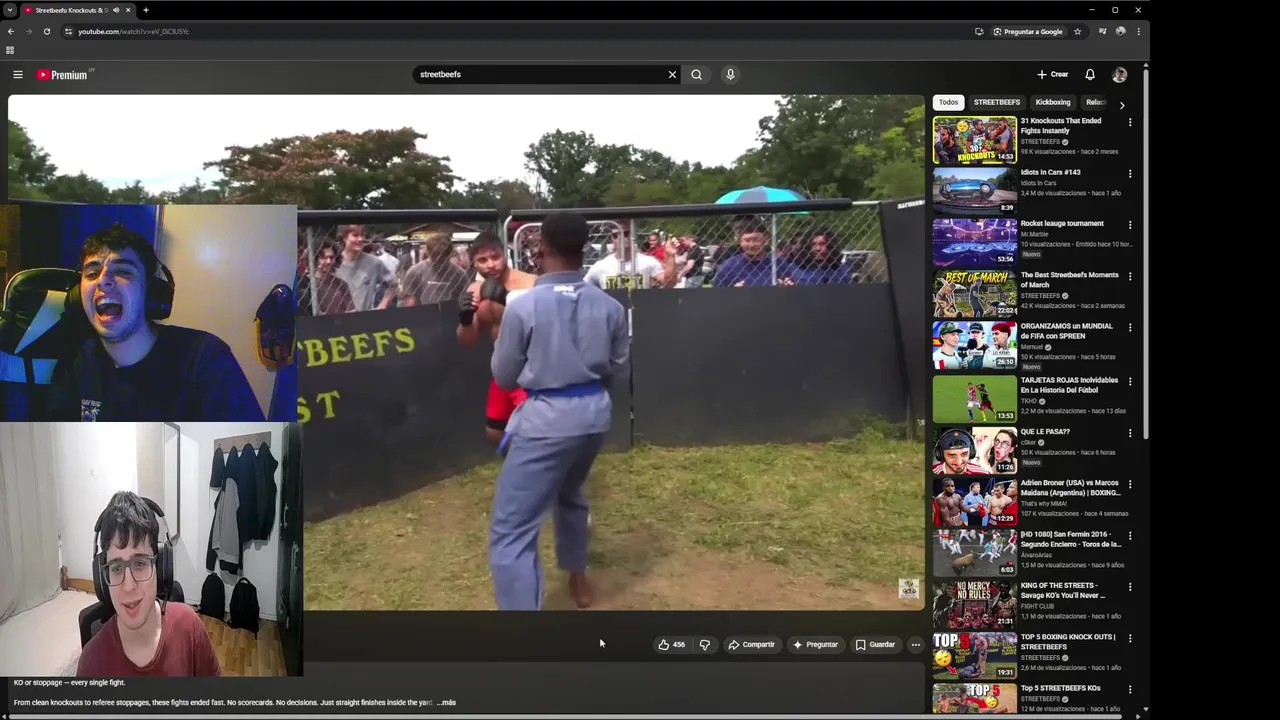Open the apps grid in bookmarks bar
Screen dimensions: 1280x720
[x=10, y=50]
